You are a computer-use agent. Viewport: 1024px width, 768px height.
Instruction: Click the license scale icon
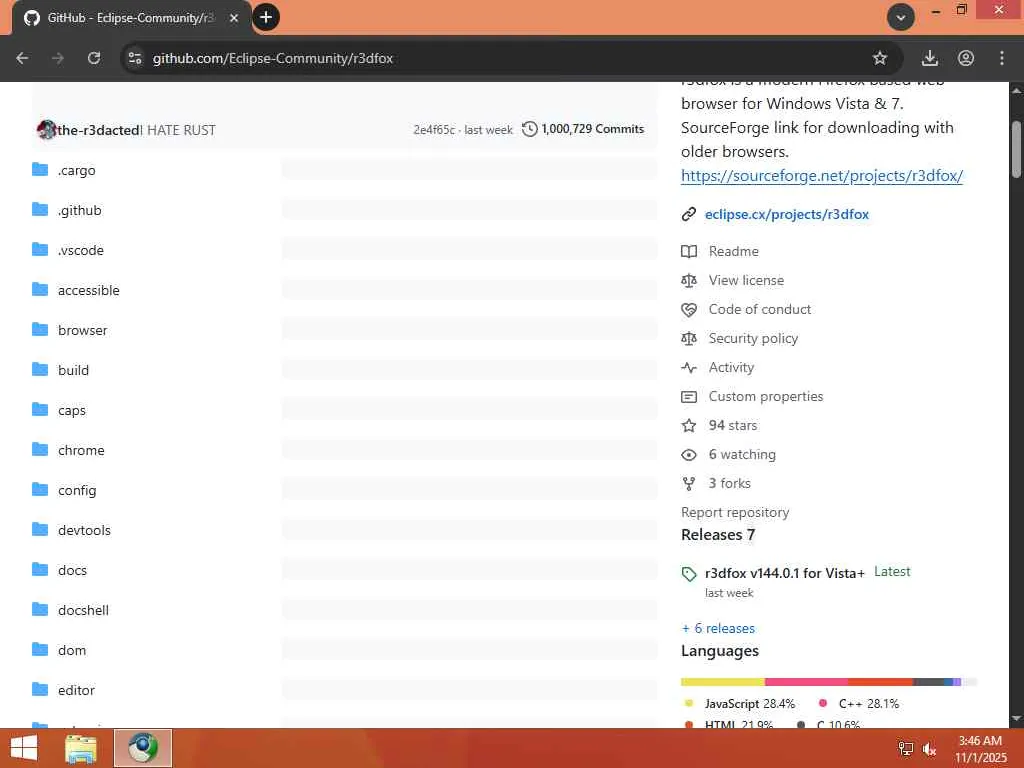click(689, 281)
